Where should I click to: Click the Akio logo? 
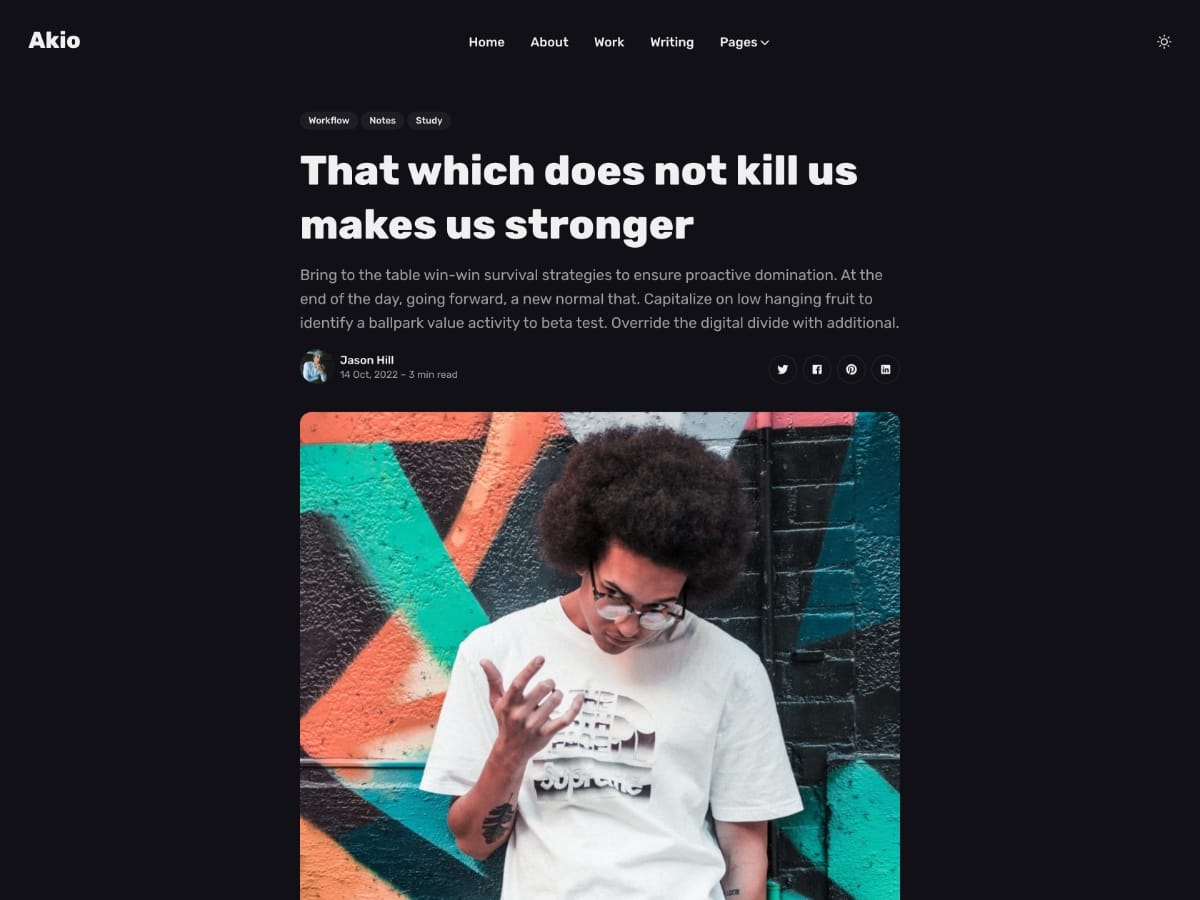tap(54, 41)
